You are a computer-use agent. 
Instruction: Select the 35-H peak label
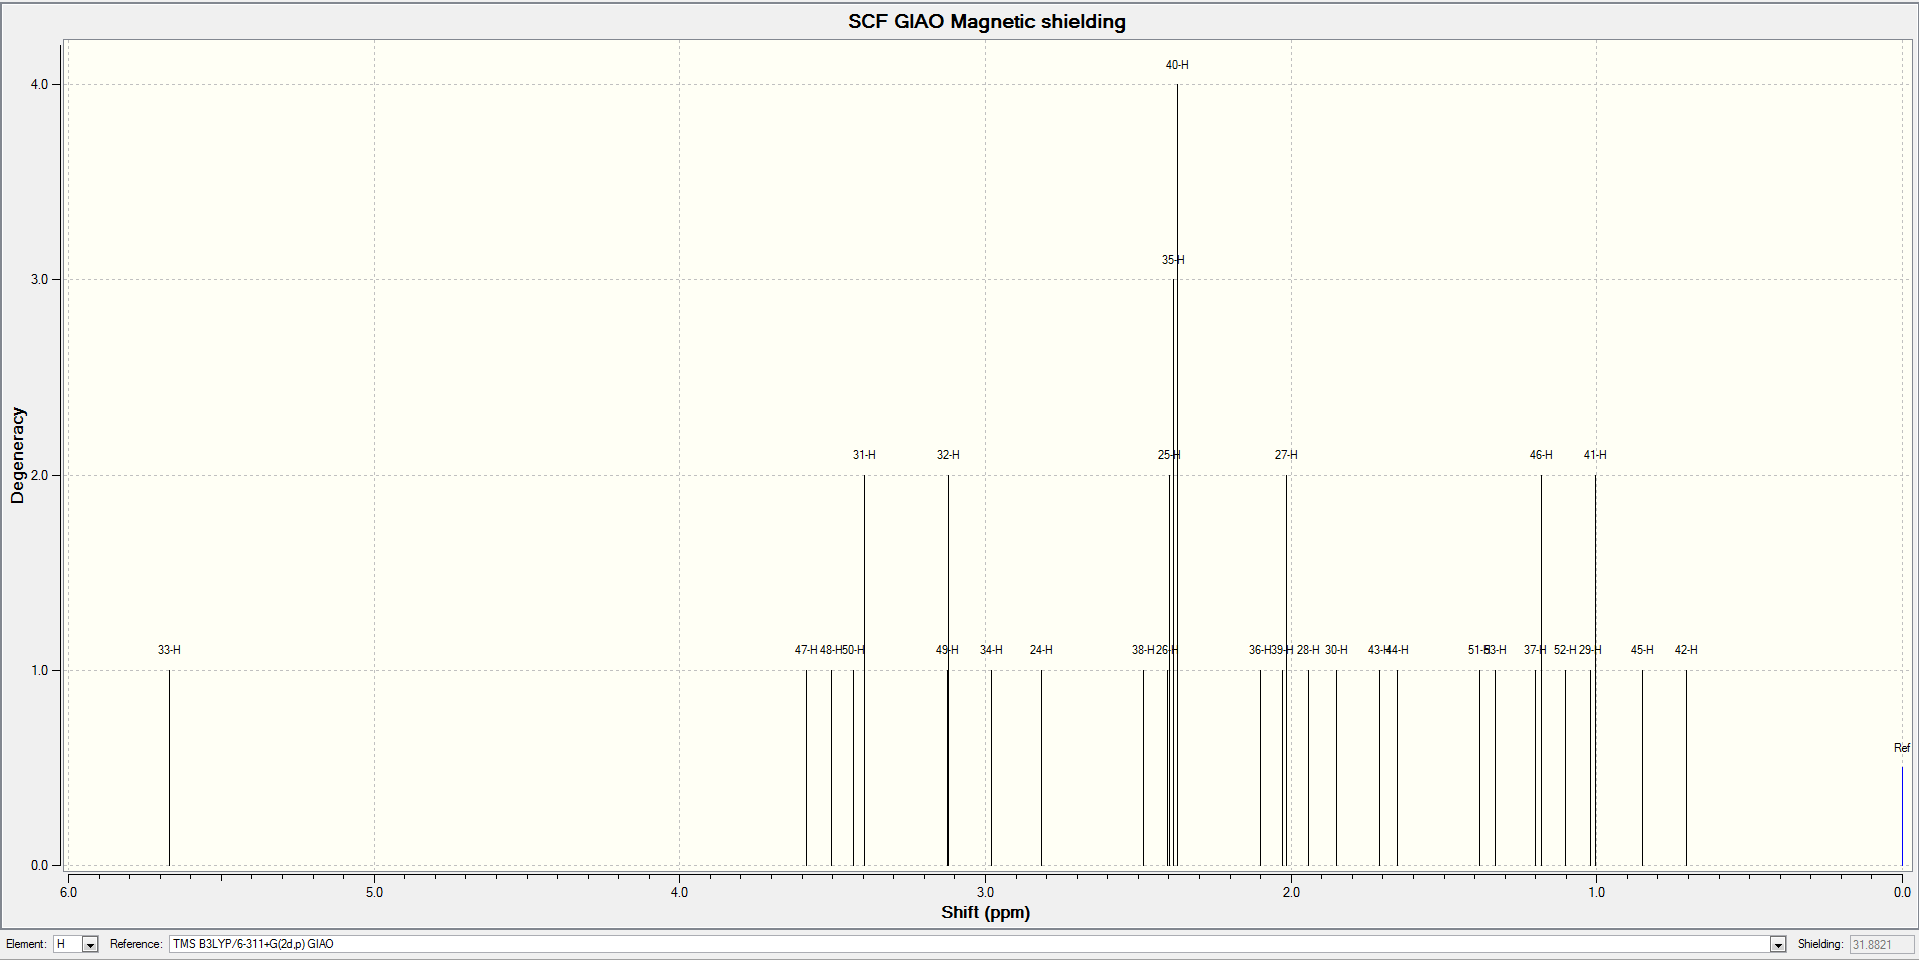tap(1173, 260)
